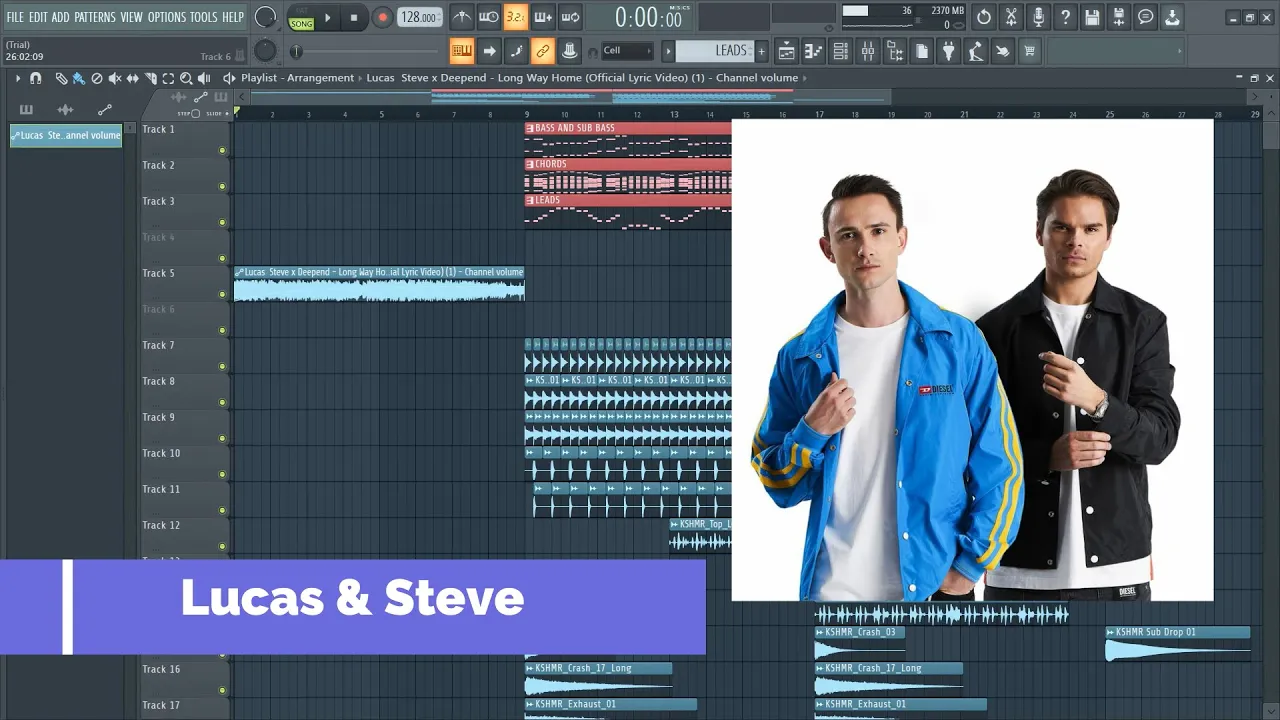Toggle Pat/Song mode switch
Viewport: 1280px width, 720px height.
[301, 18]
